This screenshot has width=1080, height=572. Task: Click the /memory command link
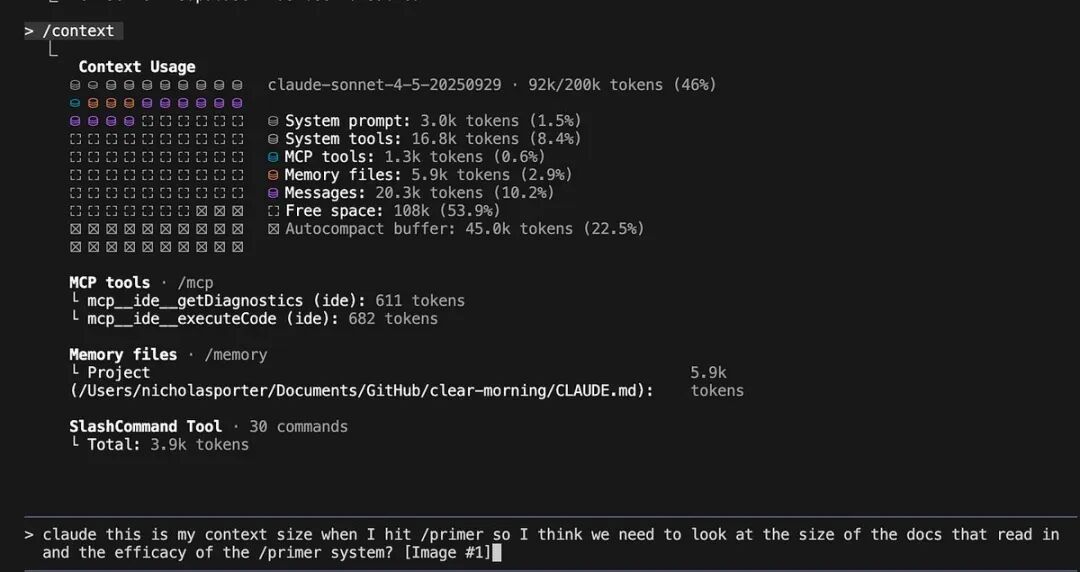tap(236, 355)
